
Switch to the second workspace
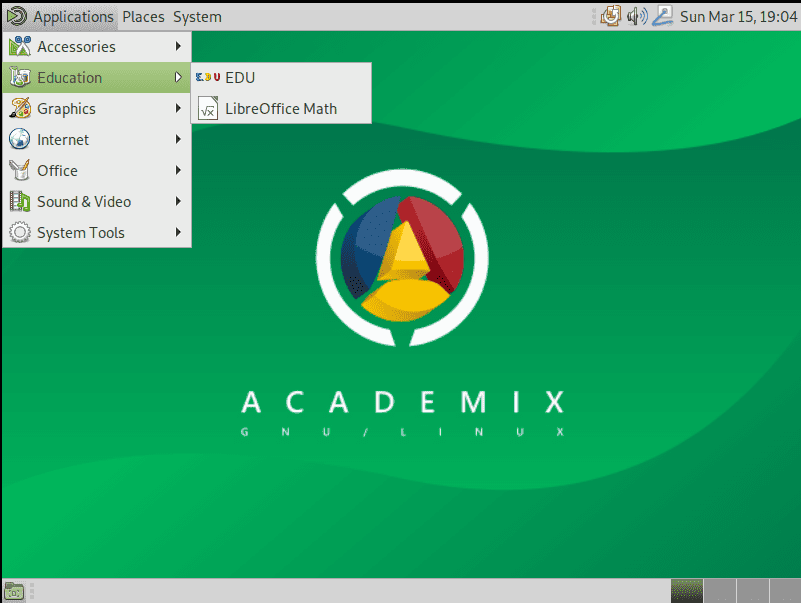tap(720, 591)
